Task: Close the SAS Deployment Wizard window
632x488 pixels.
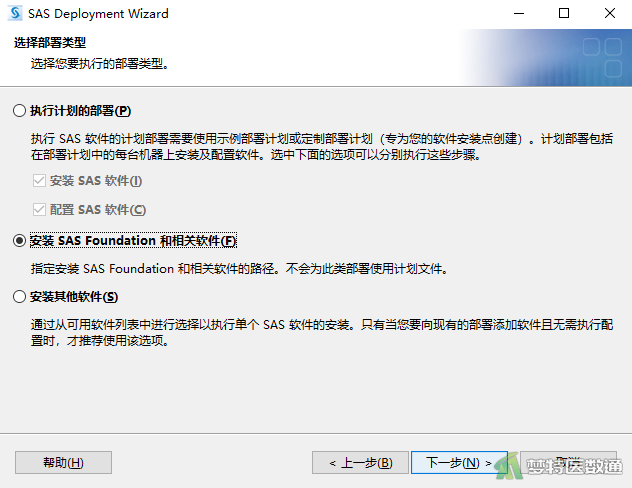Action: [610, 13]
